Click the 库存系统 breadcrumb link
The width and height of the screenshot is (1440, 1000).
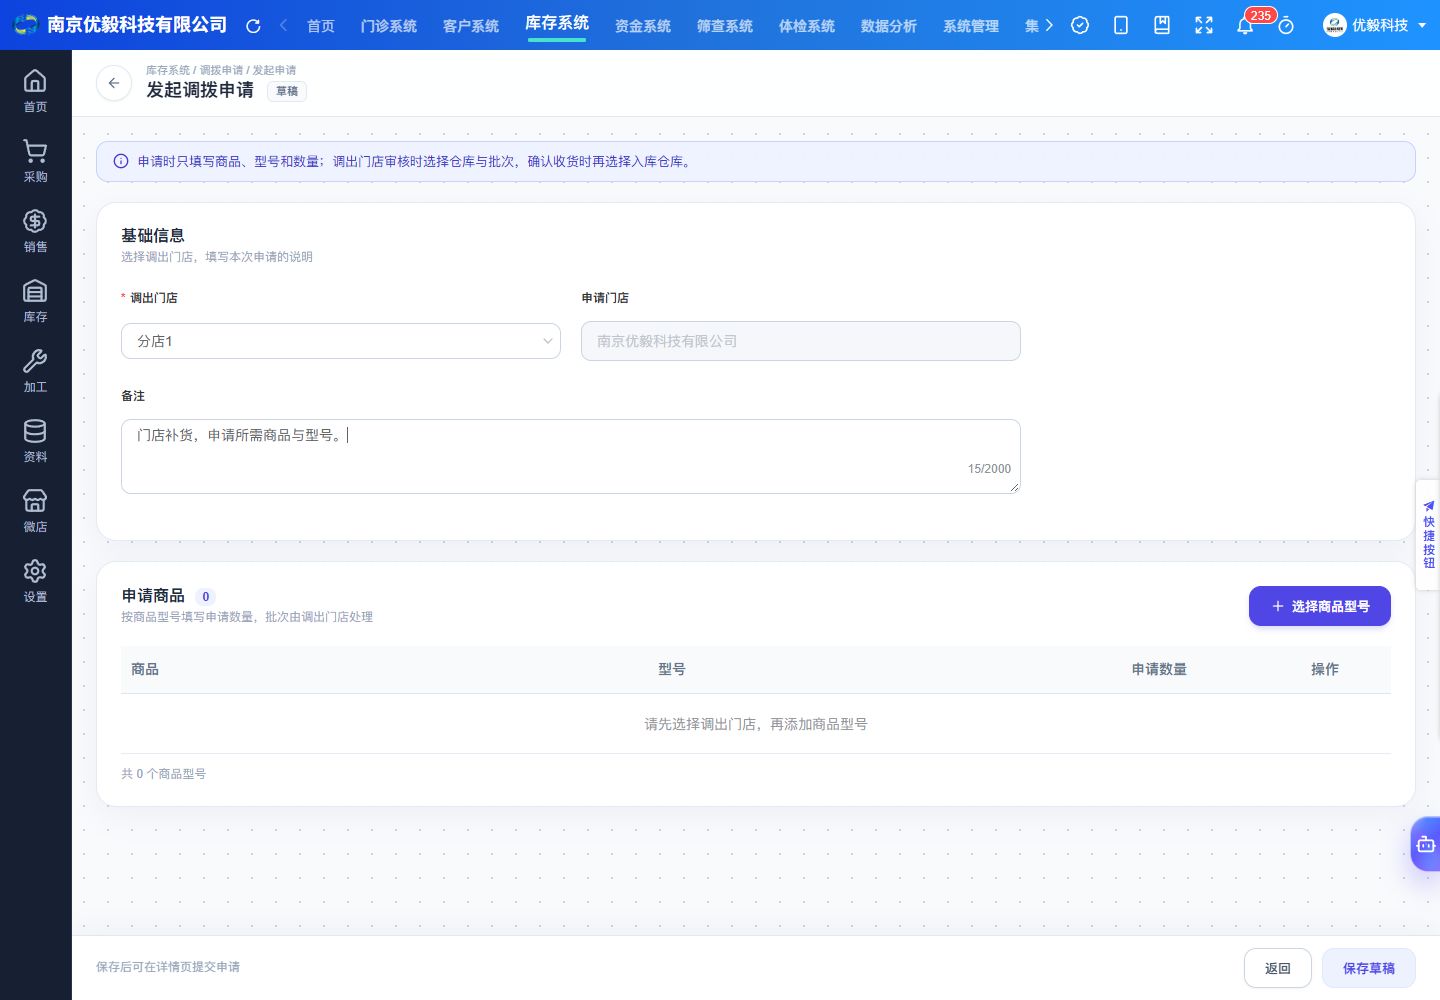coord(168,70)
